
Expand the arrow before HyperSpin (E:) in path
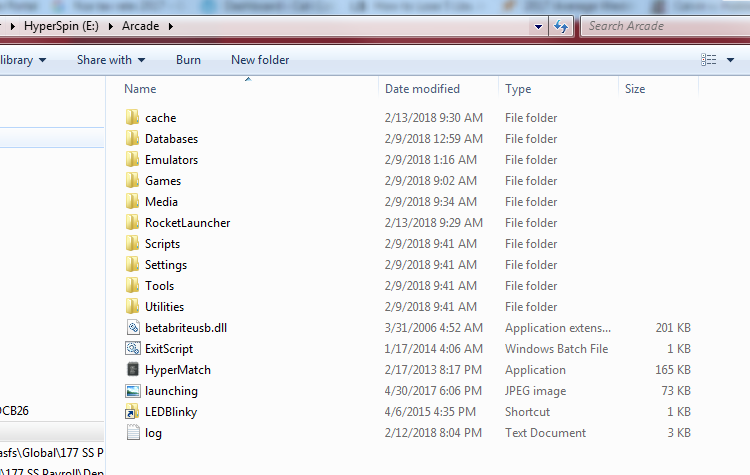pos(13,26)
